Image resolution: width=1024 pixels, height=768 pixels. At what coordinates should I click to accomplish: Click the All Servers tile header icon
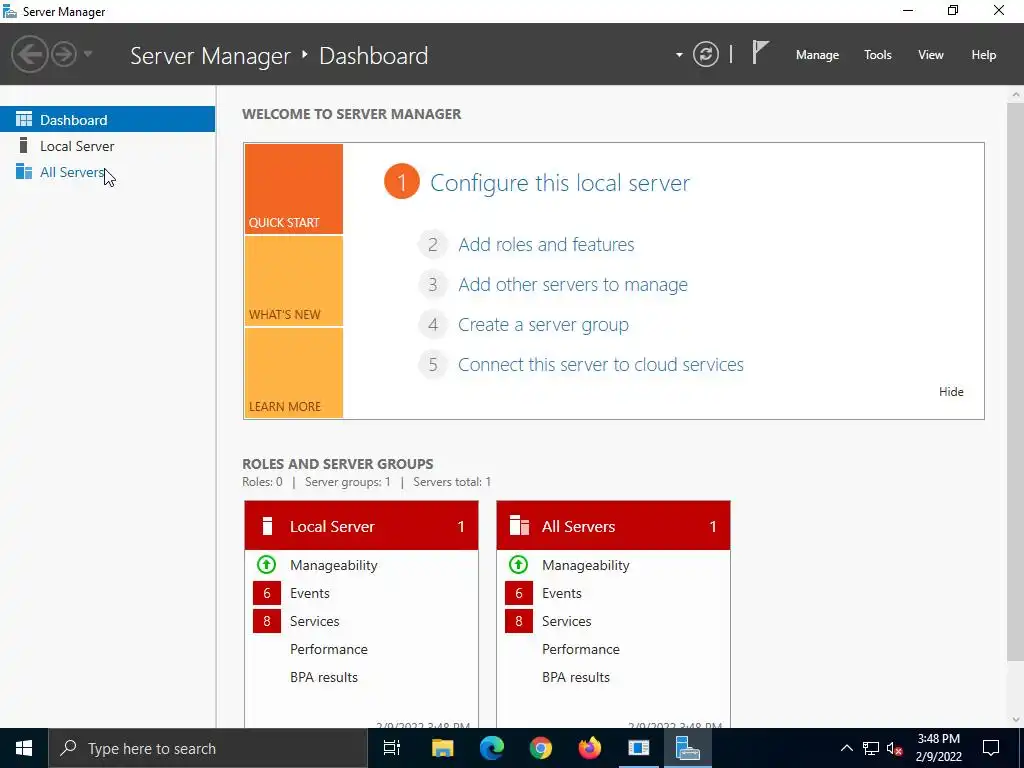click(519, 526)
